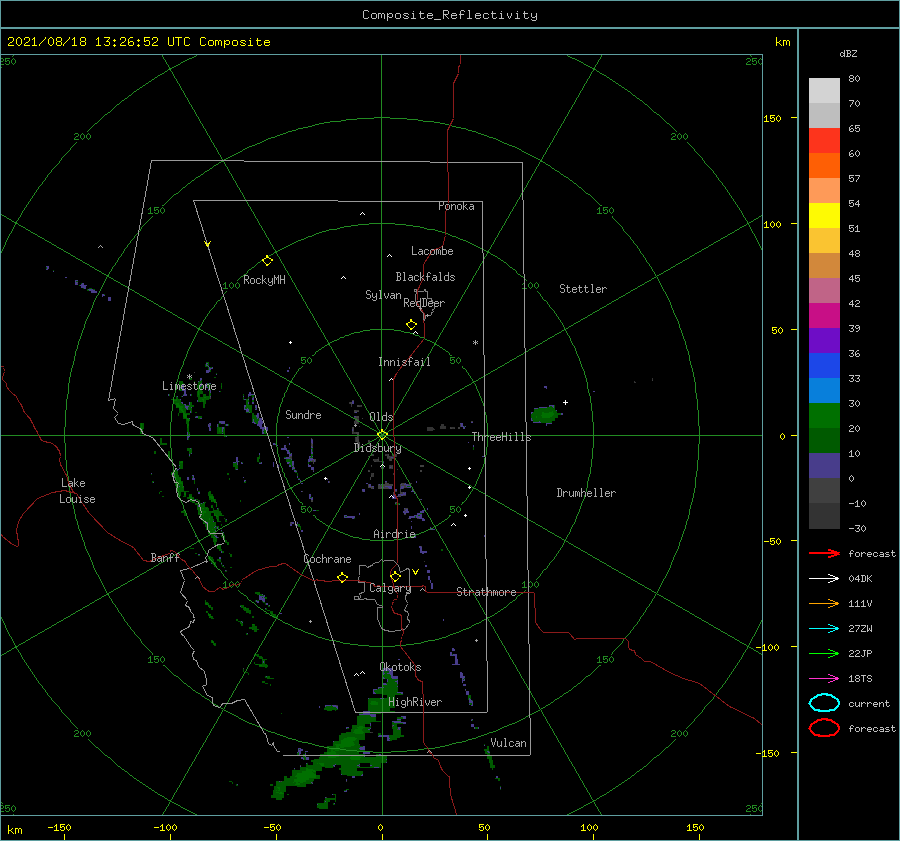Click the green 22JP arrow icon
Image resolution: width=900 pixels, height=841 pixels.
[824, 653]
